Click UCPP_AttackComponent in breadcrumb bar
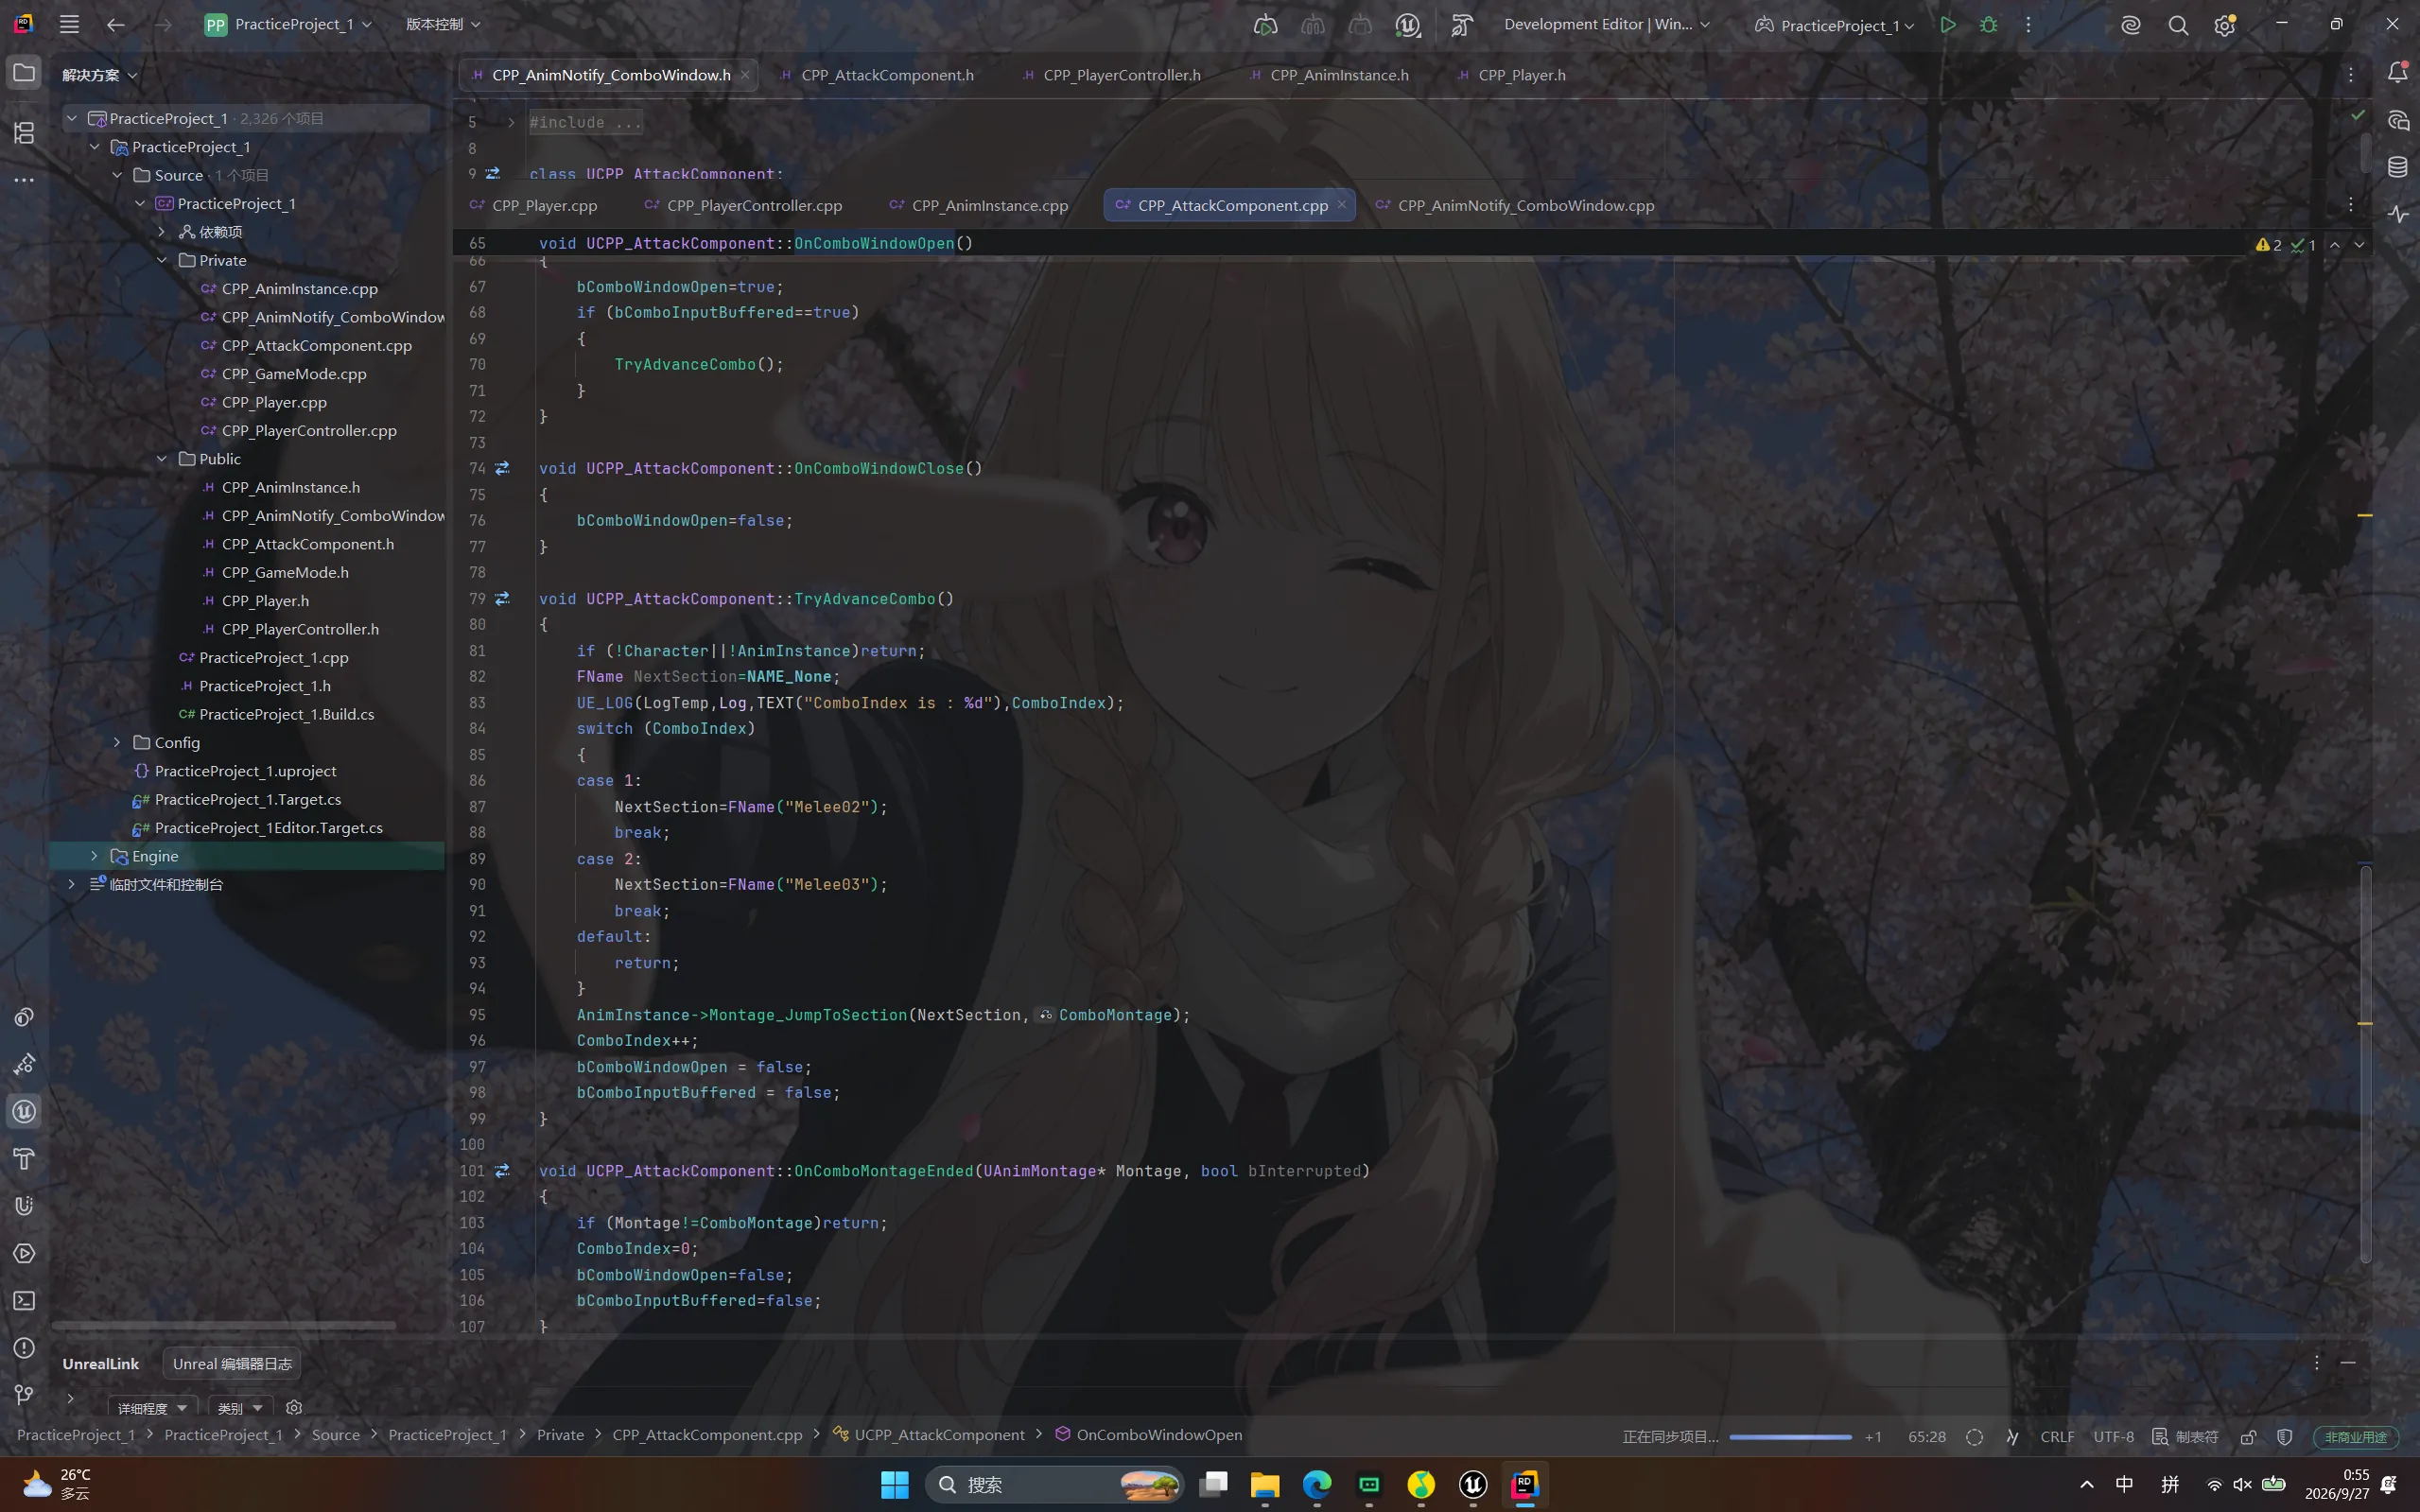The height and width of the screenshot is (1512, 2420). [x=939, y=1435]
